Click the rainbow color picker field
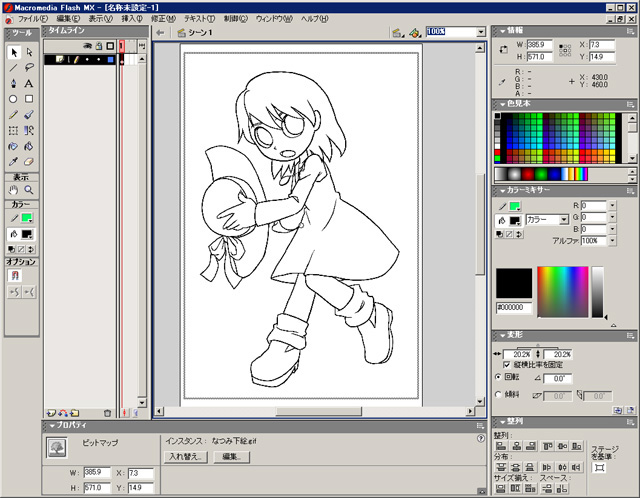 (562, 292)
